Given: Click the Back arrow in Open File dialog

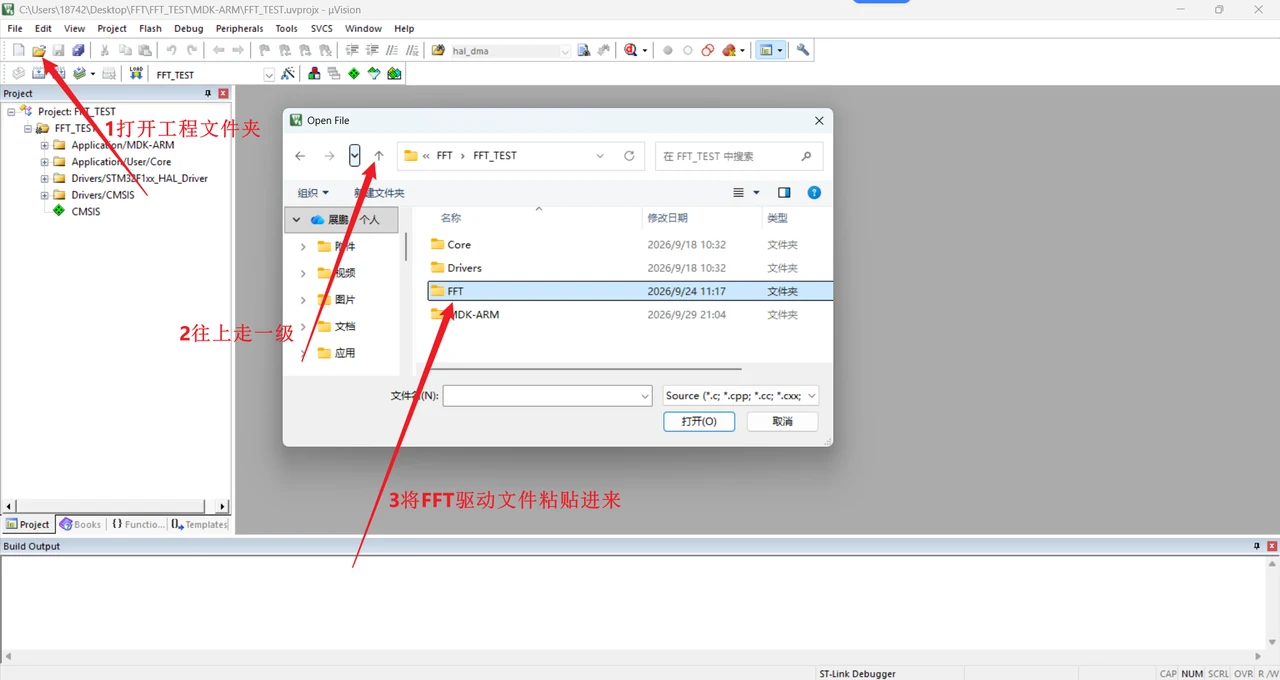Looking at the screenshot, I should pos(300,156).
